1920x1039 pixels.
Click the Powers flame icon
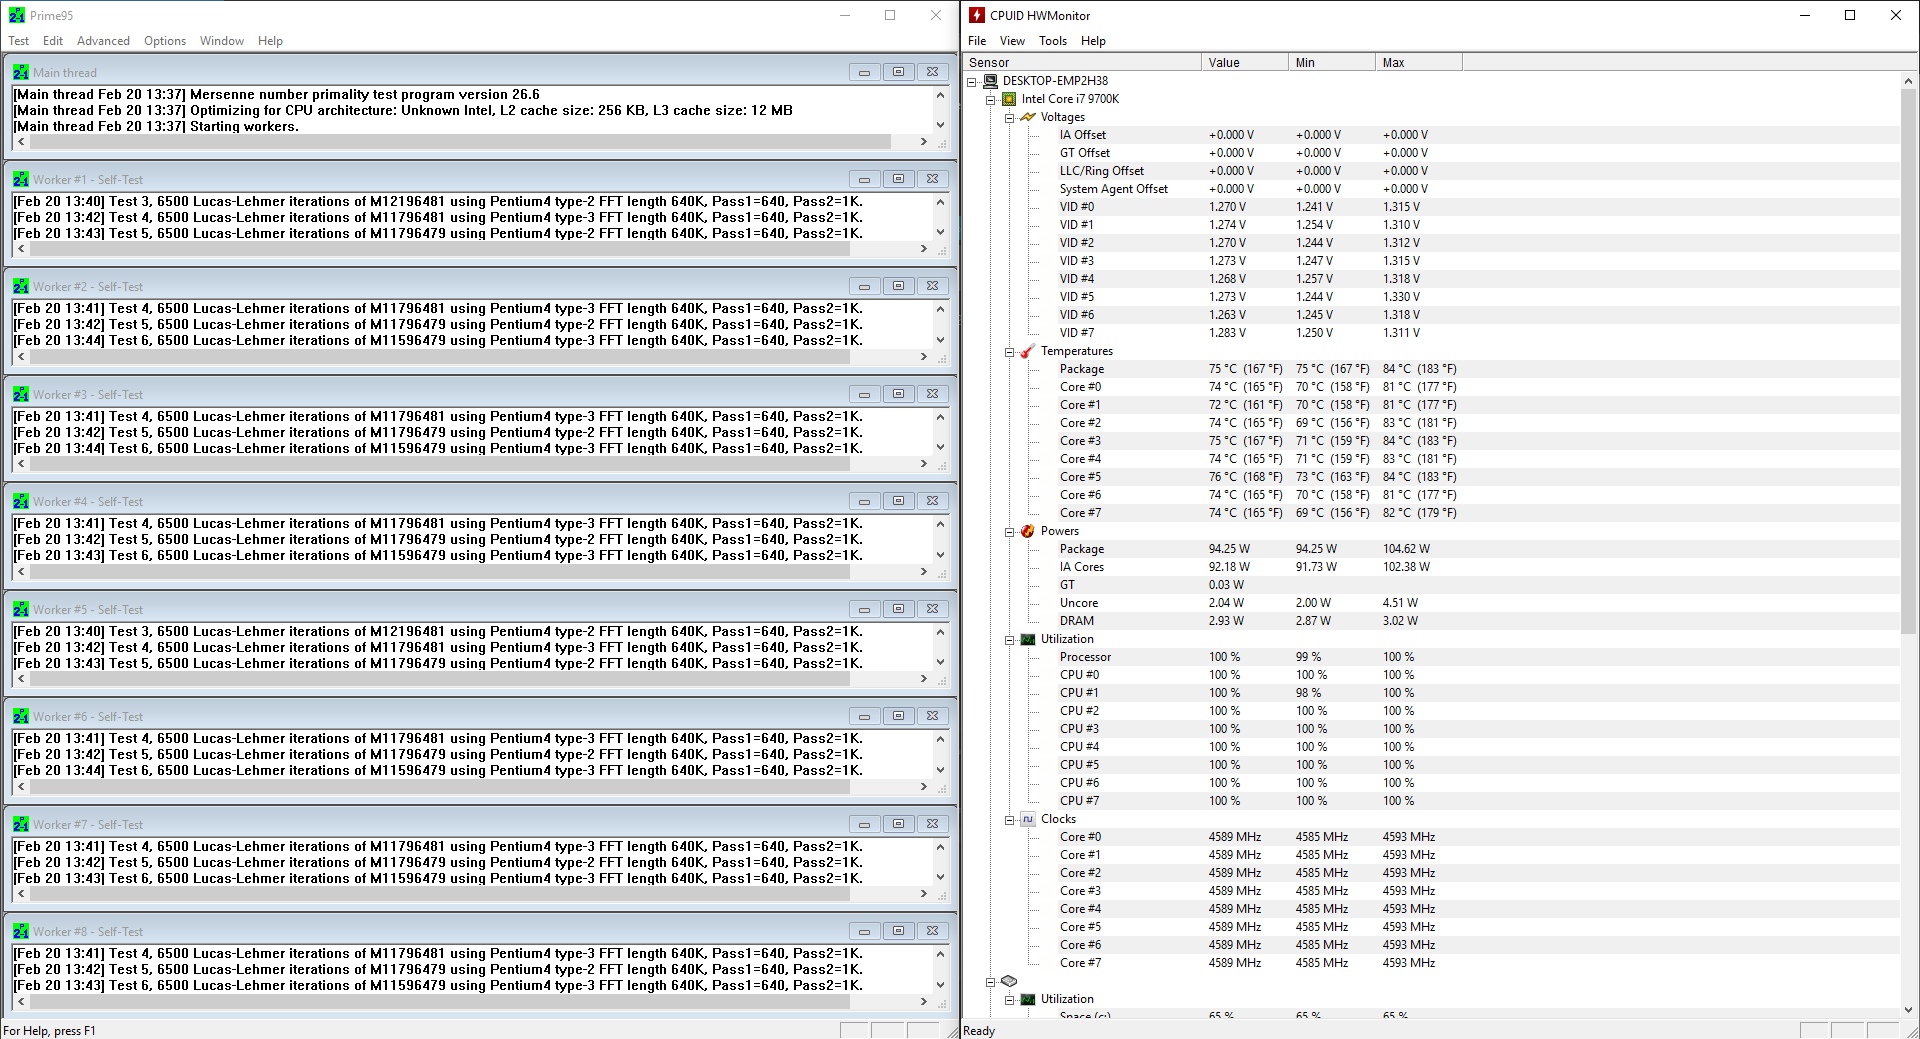1027,531
